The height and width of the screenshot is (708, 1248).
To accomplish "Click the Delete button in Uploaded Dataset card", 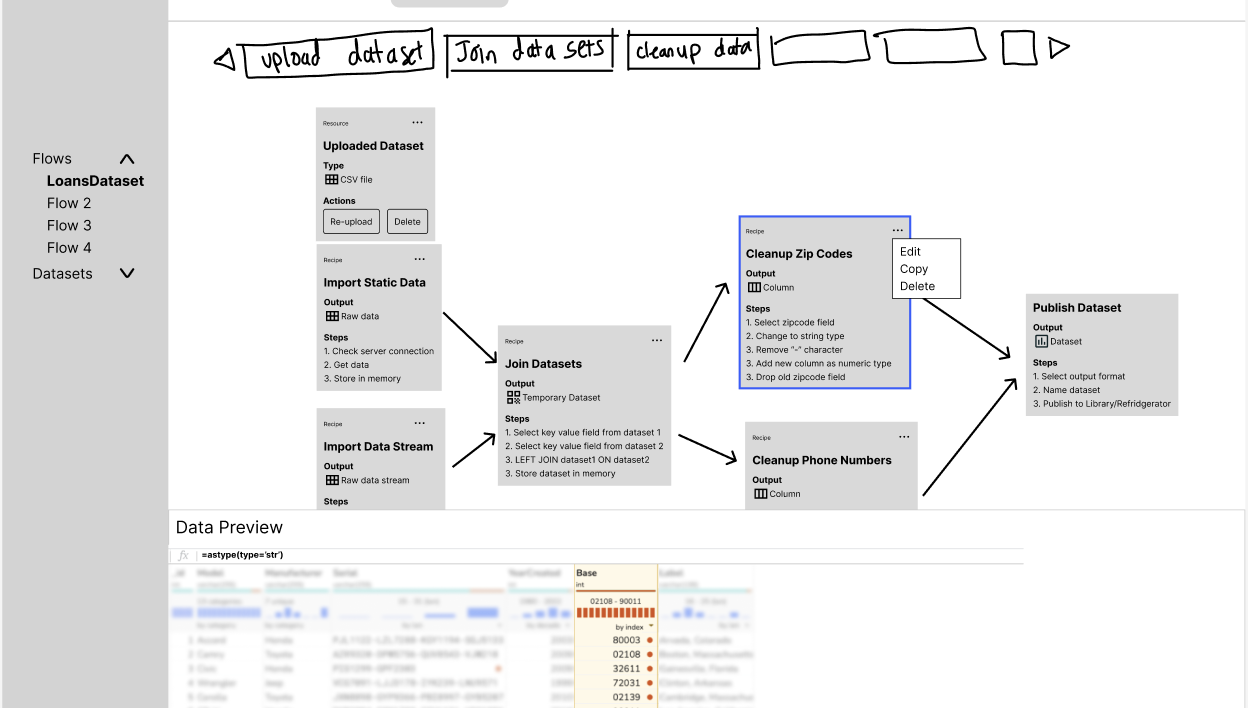I will [407, 221].
